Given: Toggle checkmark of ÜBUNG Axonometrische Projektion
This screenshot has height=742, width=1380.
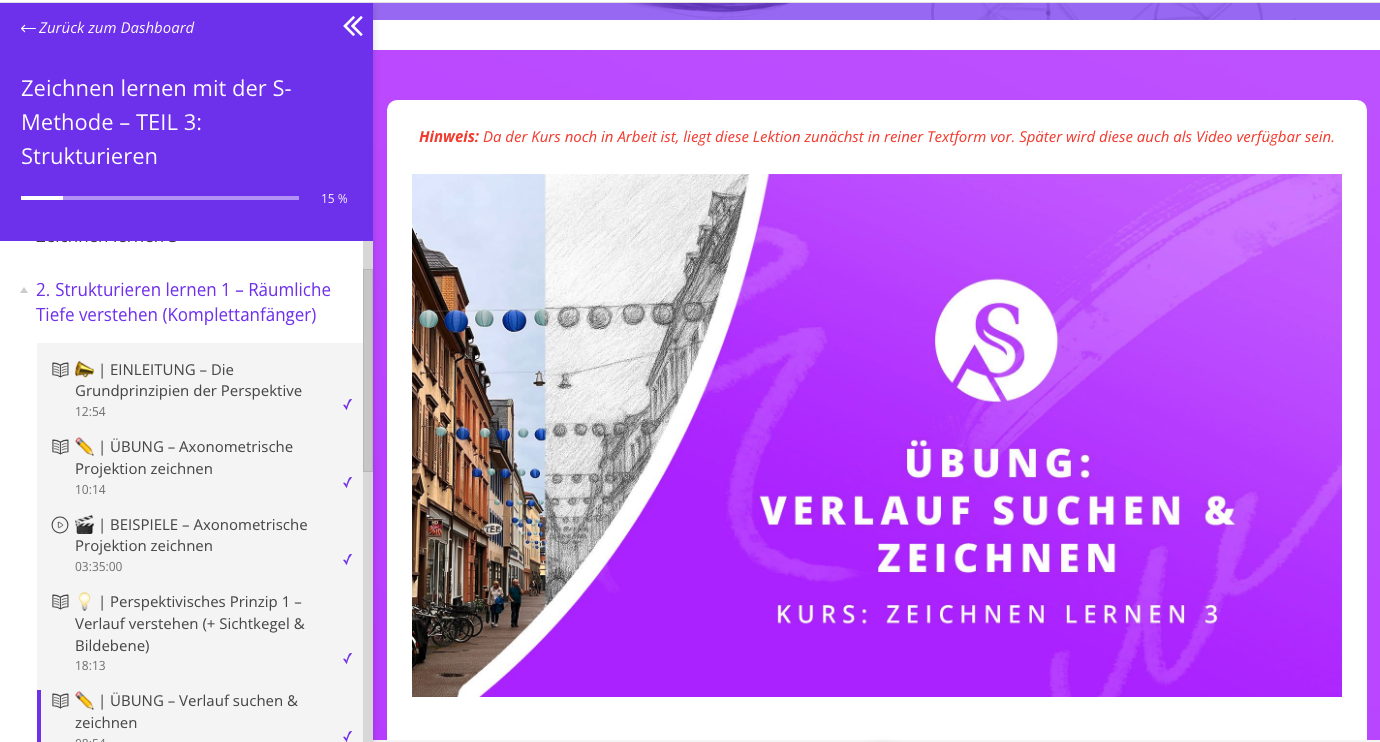Looking at the screenshot, I should click(347, 482).
